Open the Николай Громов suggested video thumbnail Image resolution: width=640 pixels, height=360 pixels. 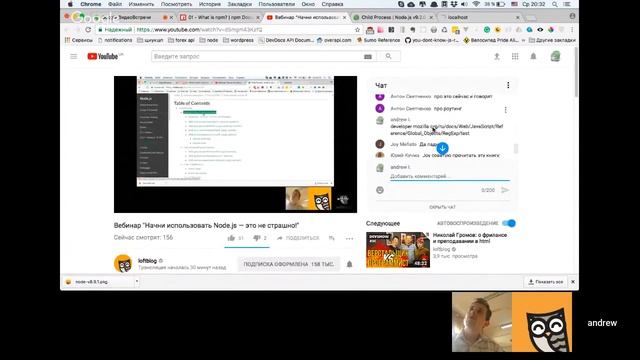(x=398, y=250)
